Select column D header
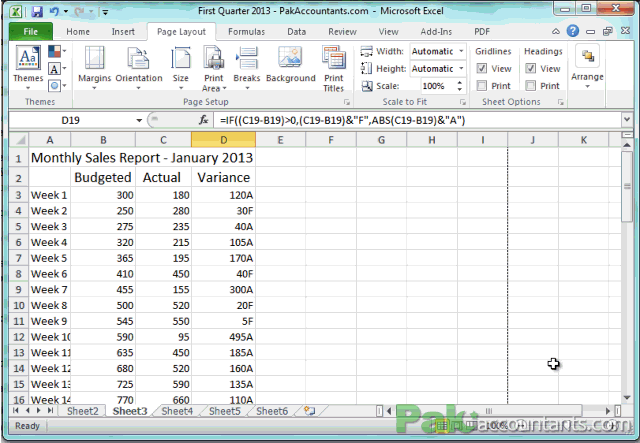 [224, 140]
